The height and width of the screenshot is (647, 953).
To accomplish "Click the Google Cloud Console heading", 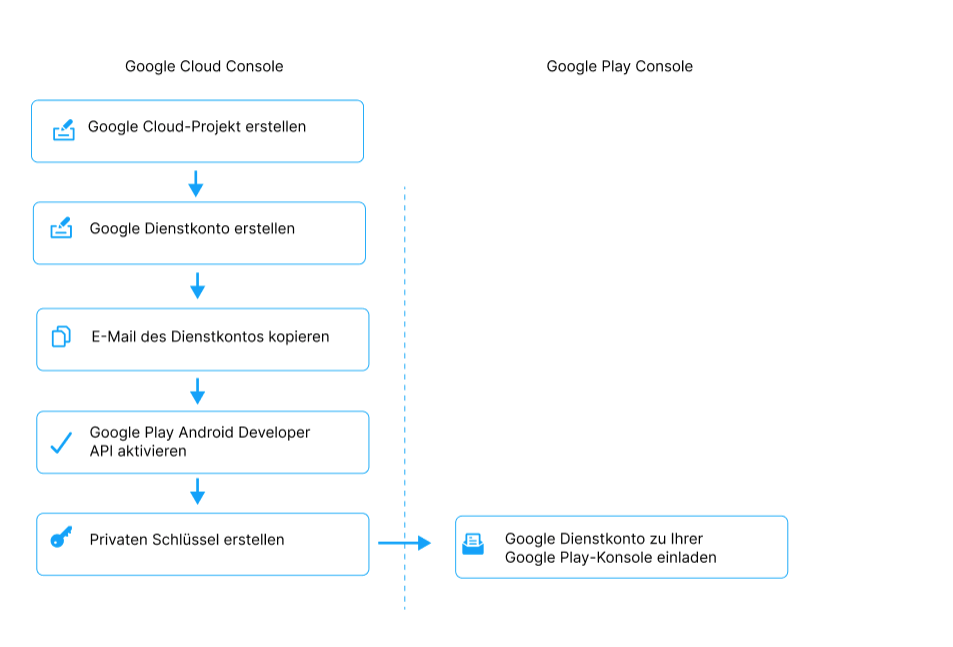I will pyautogui.click(x=204, y=66).
